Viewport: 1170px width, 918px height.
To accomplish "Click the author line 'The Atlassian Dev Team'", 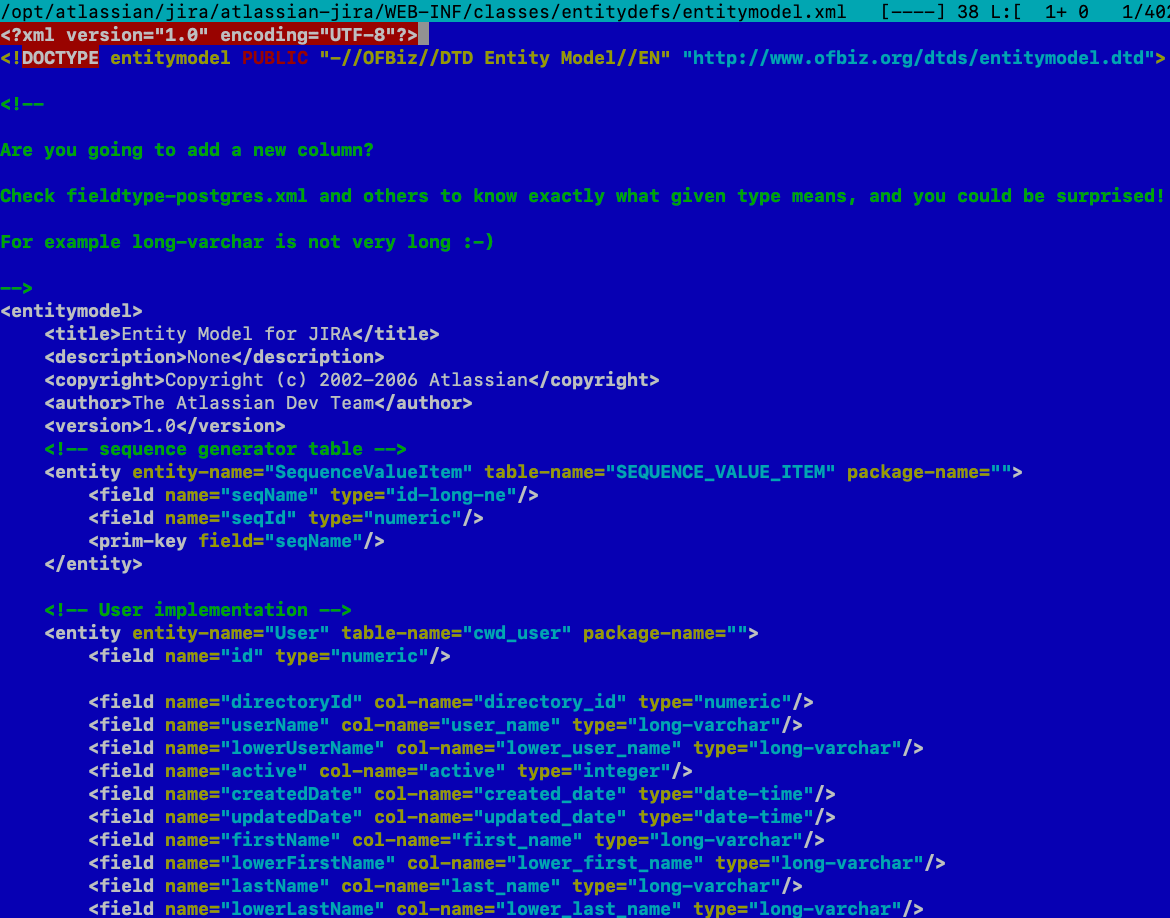I will pyautogui.click(x=258, y=403).
